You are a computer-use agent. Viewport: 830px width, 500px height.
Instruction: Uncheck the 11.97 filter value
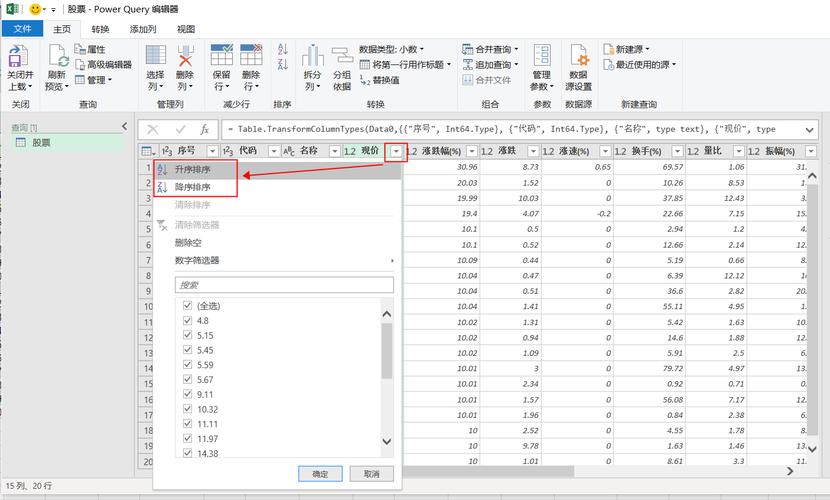(187, 439)
